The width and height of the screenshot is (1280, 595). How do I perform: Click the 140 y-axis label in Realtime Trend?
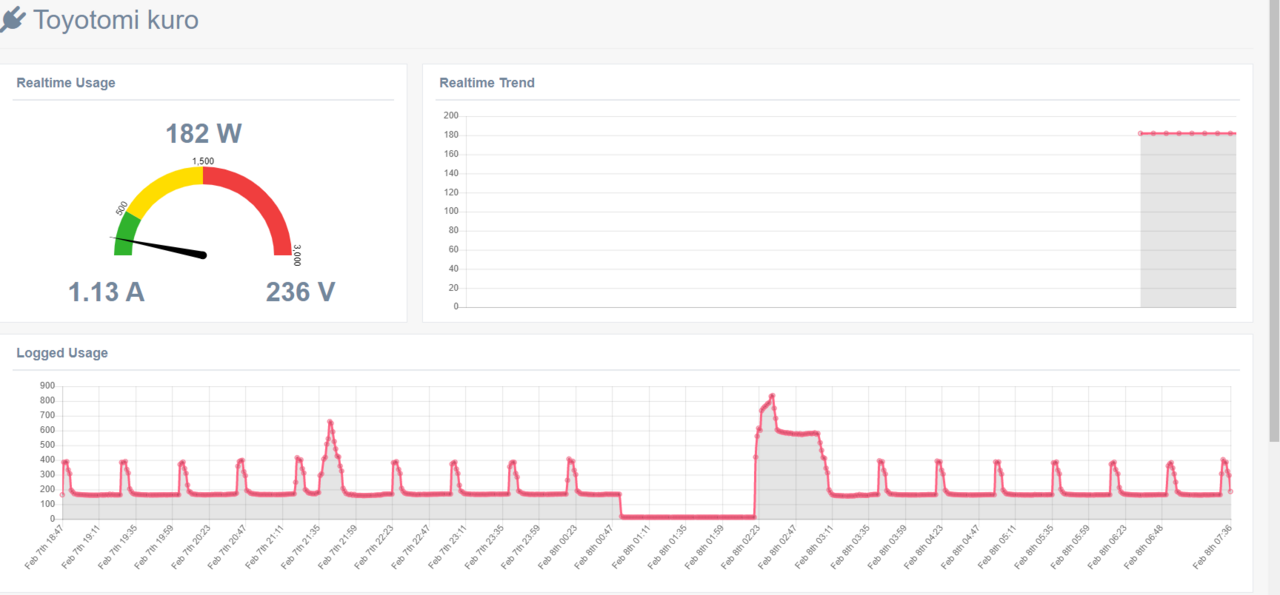tap(450, 173)
